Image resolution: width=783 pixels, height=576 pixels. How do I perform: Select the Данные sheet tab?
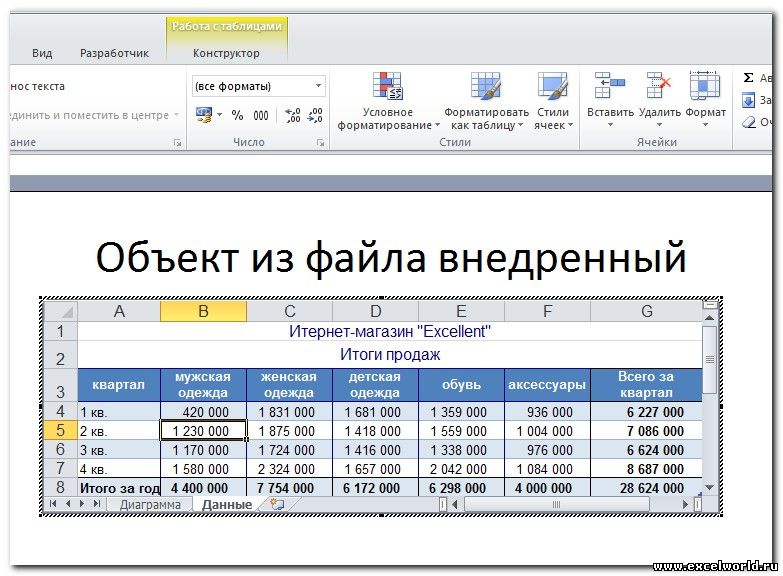pyautogui.click(x=227, y=505)
